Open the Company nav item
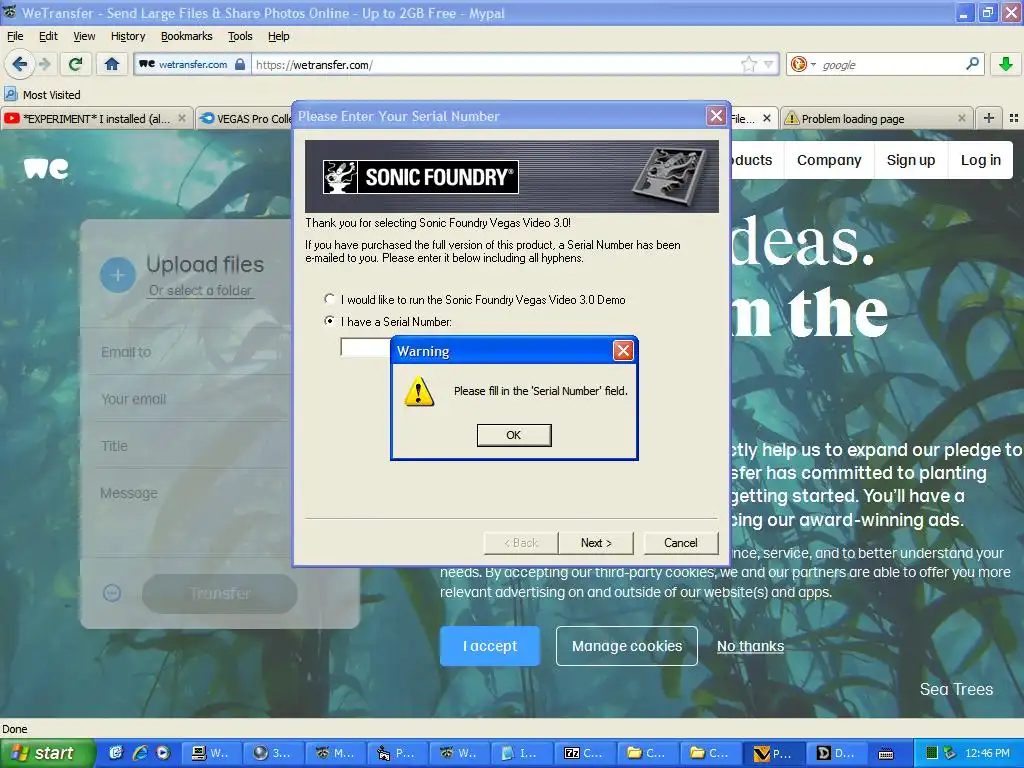The image size is (1024, 768). [x=829, y=160]
